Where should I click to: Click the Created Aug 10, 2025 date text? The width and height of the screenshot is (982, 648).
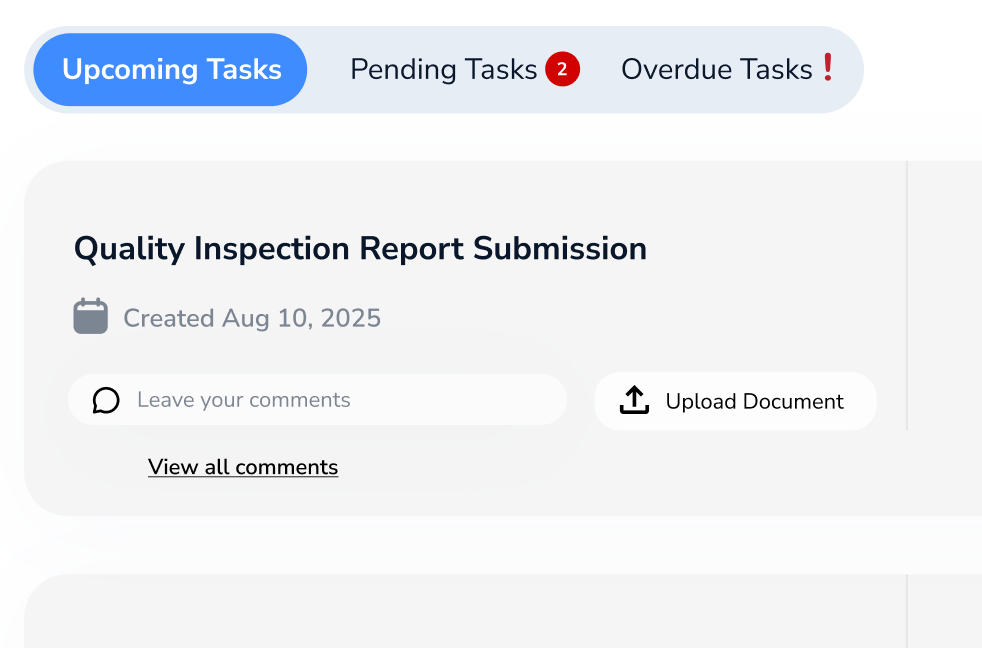pyautogui.click(x=252, y=319)
